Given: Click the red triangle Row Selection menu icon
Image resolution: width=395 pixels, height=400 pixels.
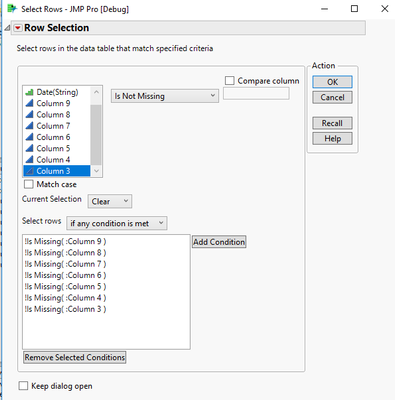Looking at the screenshot, I should (18, 28).
